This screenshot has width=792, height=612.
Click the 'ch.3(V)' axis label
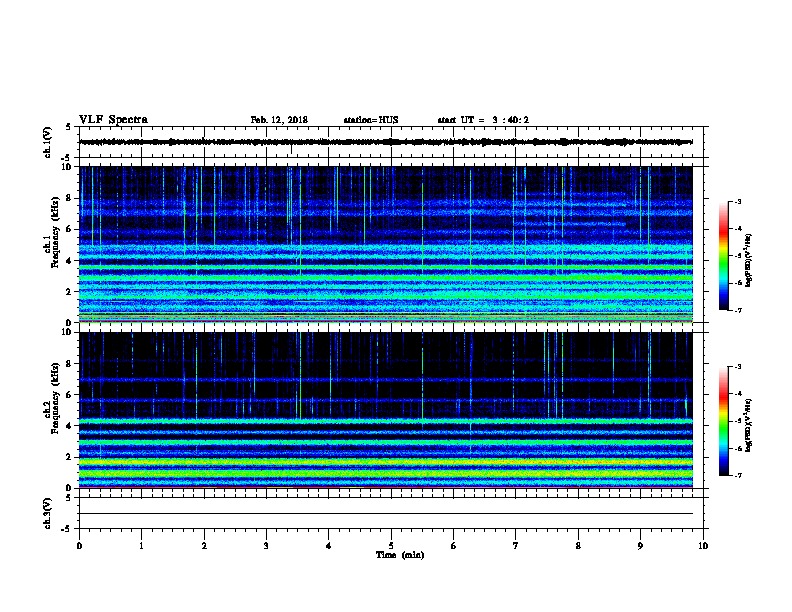48,513
